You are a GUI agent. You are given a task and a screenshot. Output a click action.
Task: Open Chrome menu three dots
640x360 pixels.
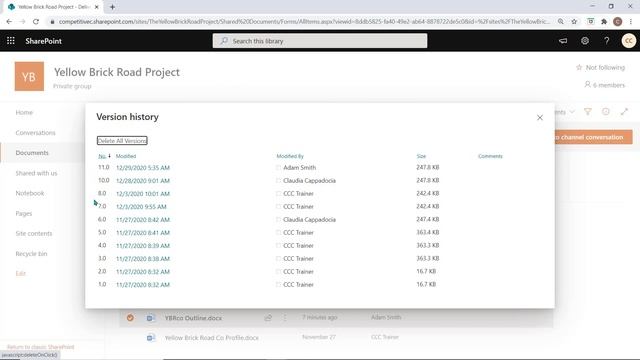coord(631,22)
